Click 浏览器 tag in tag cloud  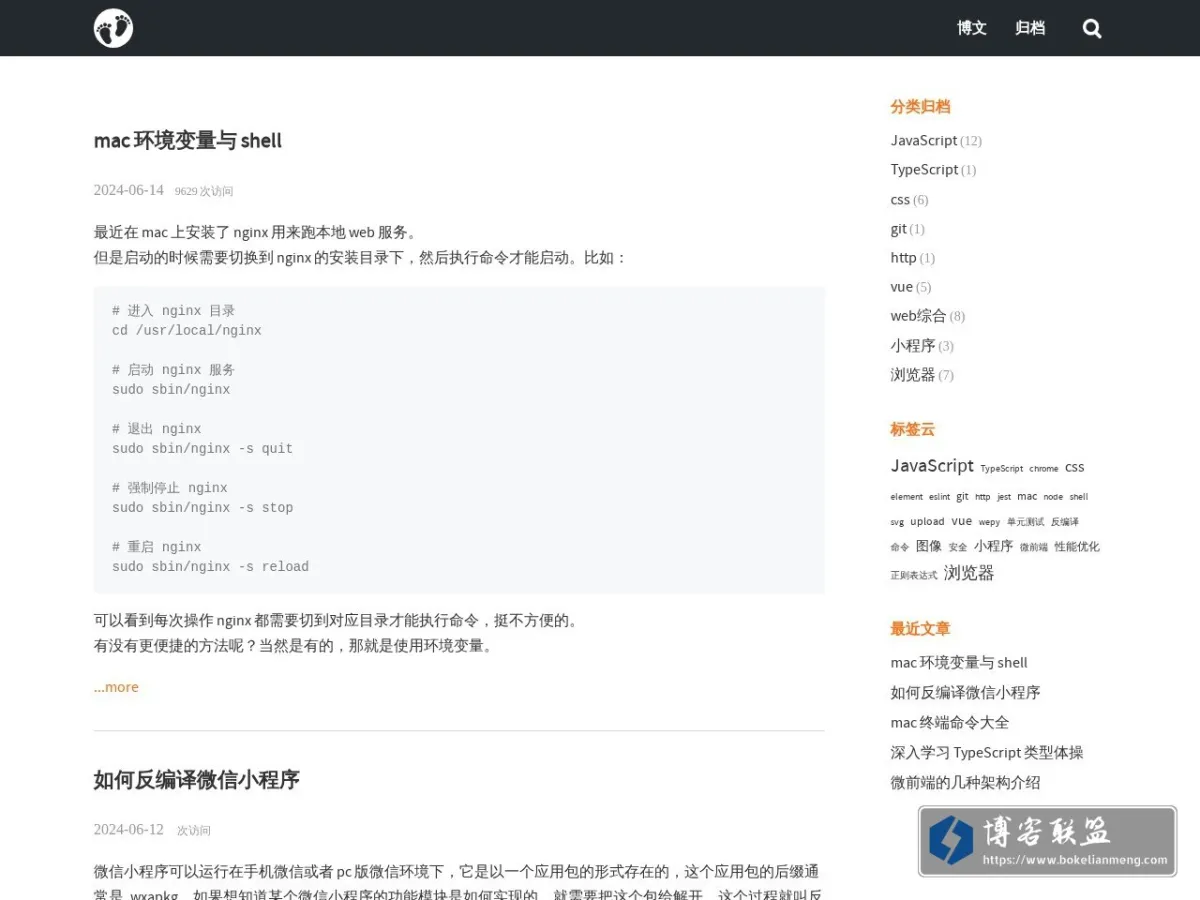(969, 573)
